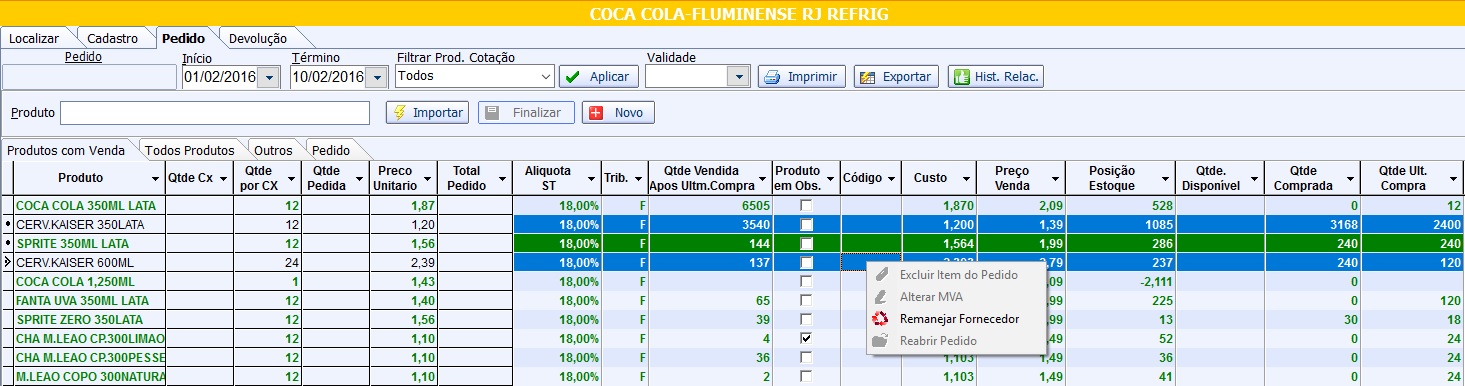Open the Posição Estoque column filter arrow
The width and height of the screenshot is (1465, 386).
click(1166, 178)
